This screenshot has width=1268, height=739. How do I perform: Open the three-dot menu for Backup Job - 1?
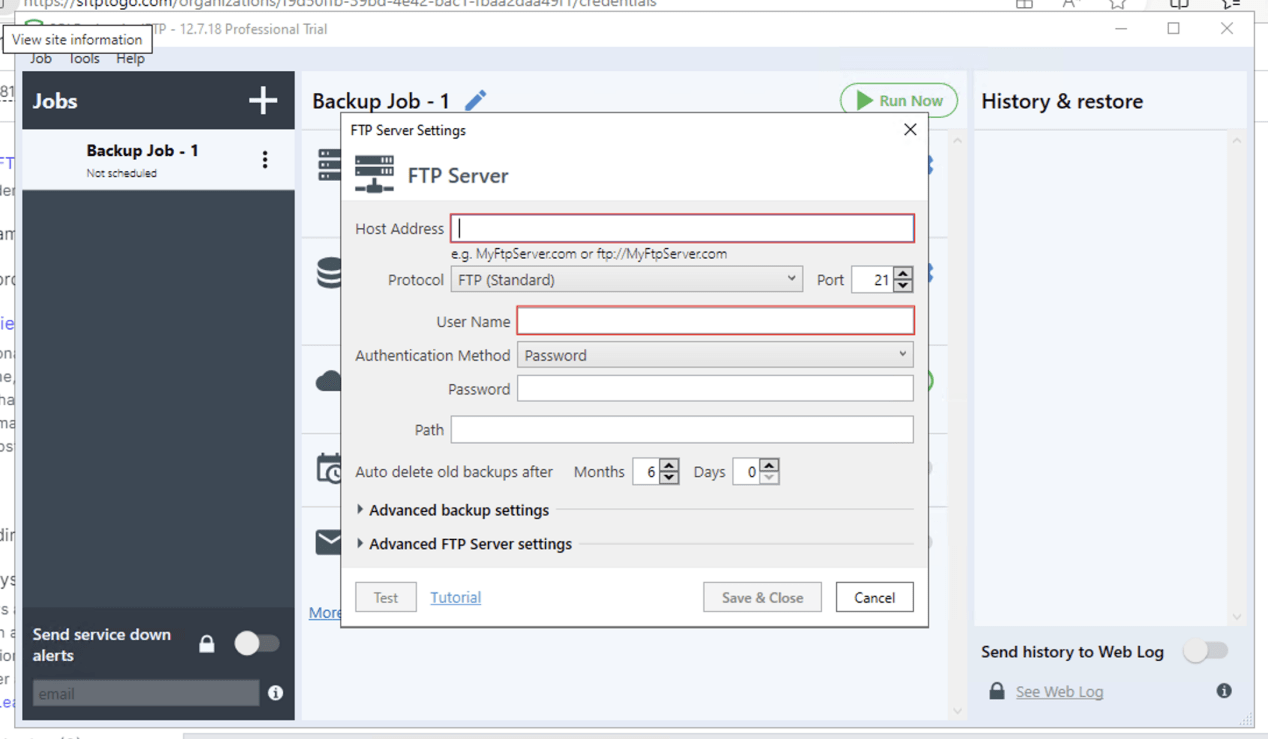tap(265, 159)
